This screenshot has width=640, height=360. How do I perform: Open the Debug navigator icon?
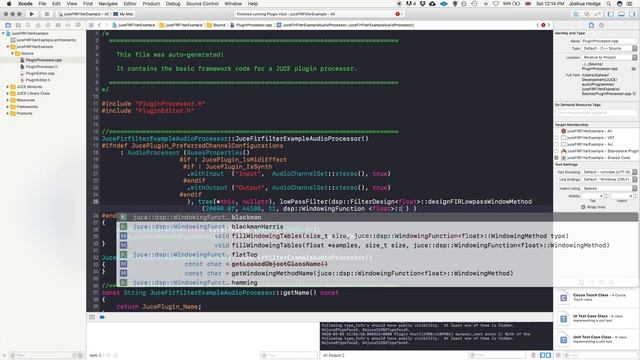58,25
